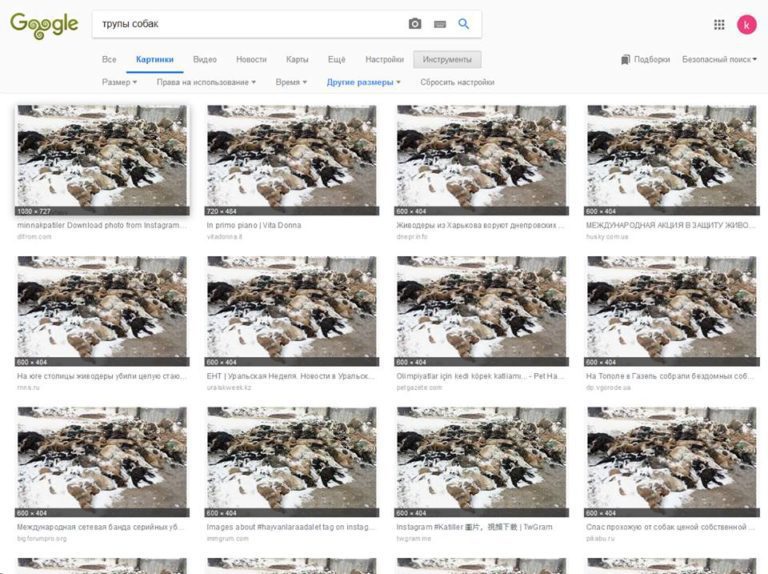Click "Спас прохожую от собак" caption
This screenshot has width=768, height=574.
671,527
